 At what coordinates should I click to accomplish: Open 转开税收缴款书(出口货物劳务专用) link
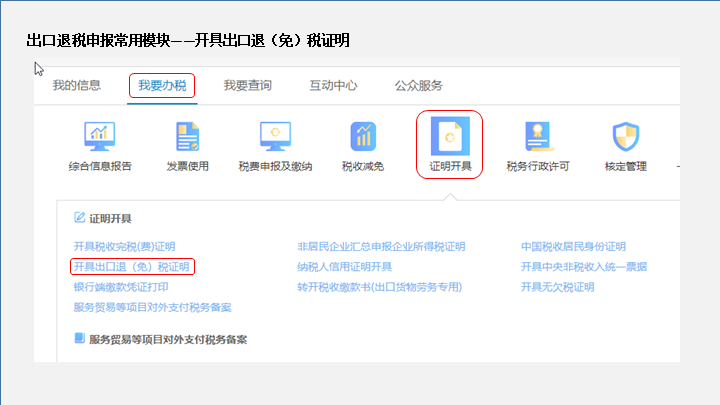click(x=379, y=287)
